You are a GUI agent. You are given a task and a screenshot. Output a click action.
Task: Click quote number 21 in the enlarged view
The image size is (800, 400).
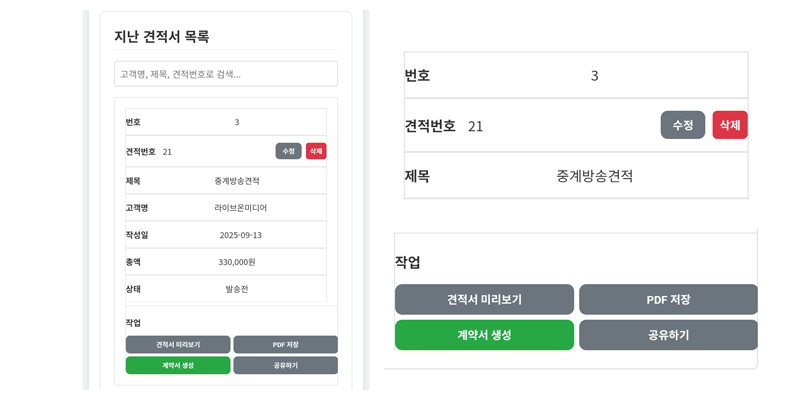[475, 126]
